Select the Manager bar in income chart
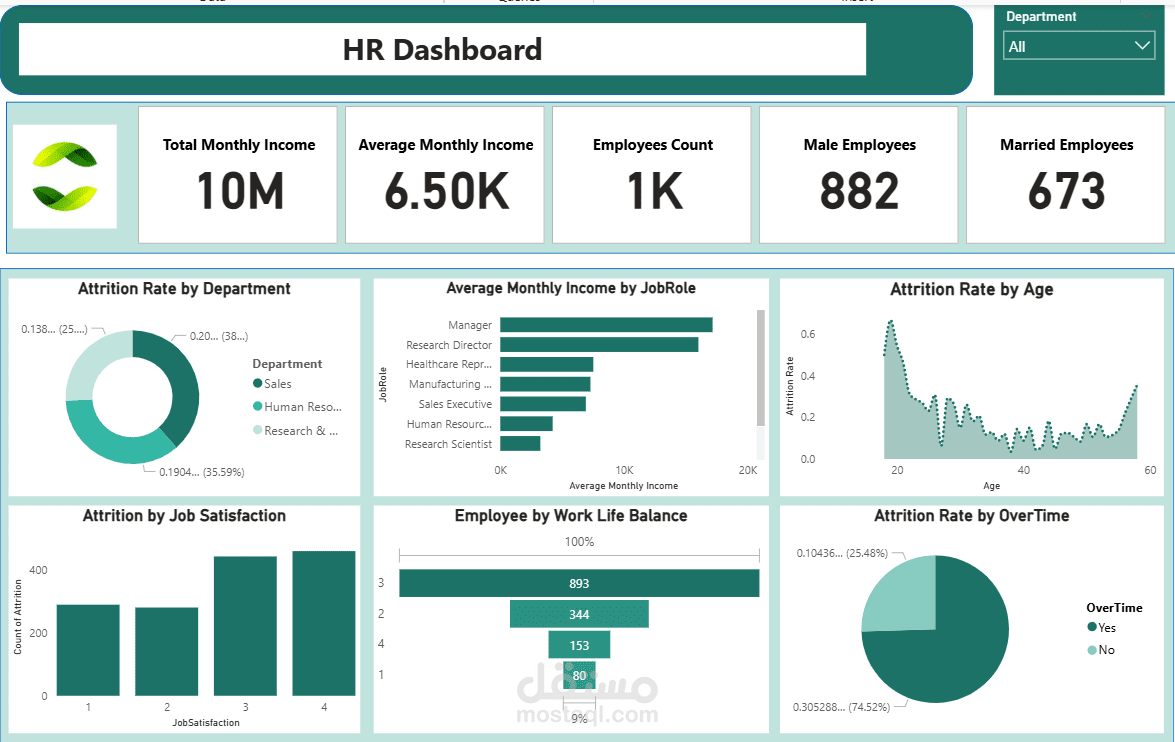The image size is (1175, 742). coord(605,324)
